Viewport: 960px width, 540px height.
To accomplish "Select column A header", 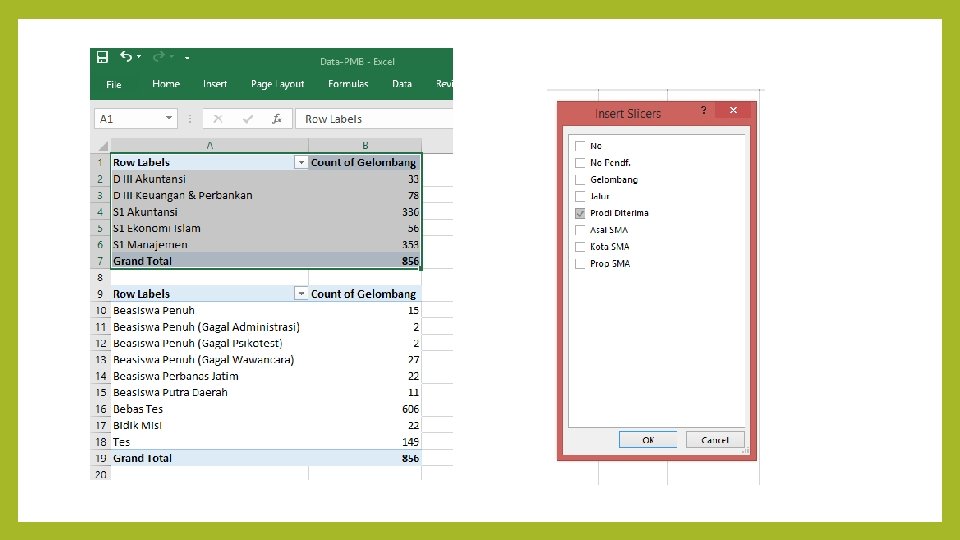I will [x=209, y=146].
